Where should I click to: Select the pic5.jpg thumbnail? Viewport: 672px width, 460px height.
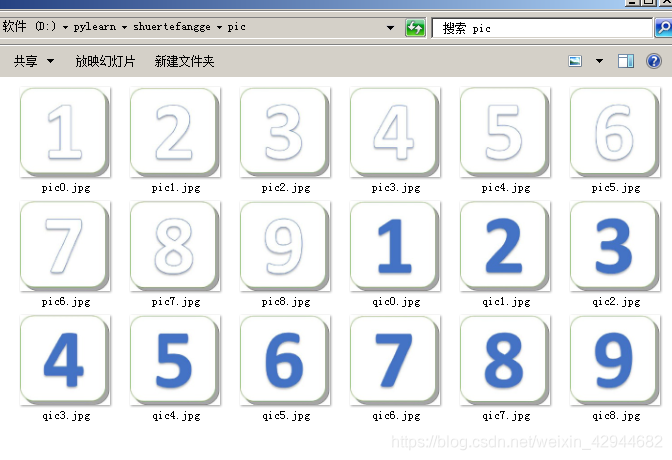615,132
